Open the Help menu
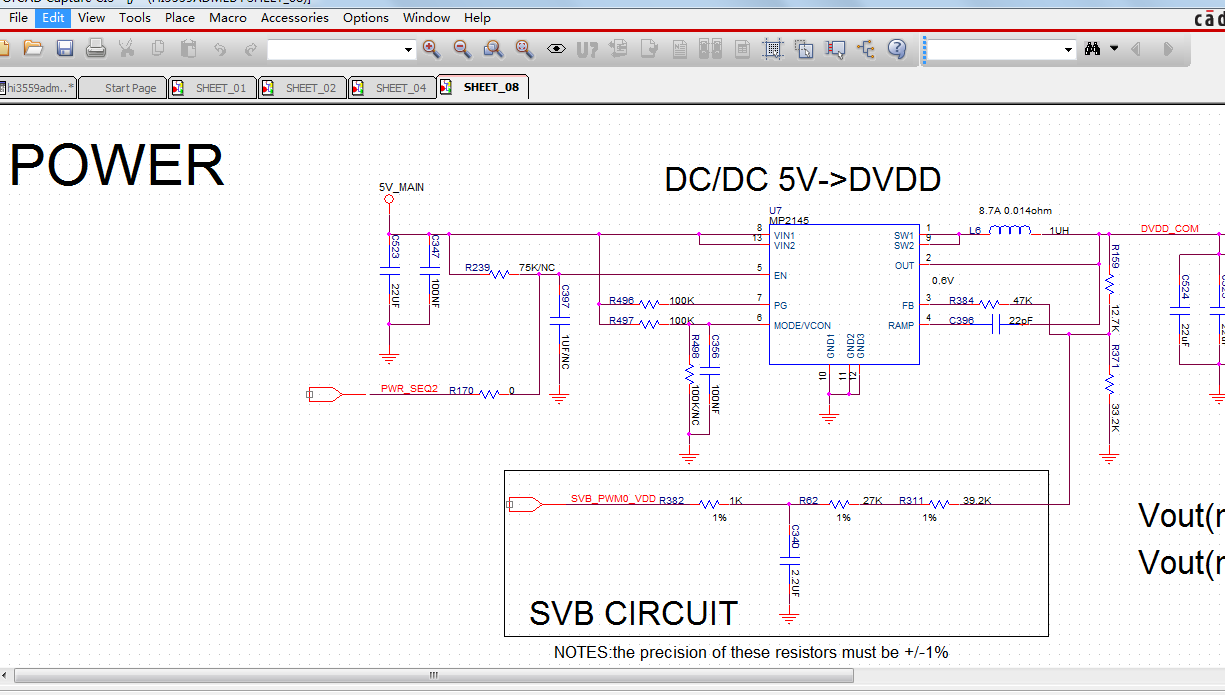Image resolution: width=1225 pixels, height=695 pixels. point(477,17)
